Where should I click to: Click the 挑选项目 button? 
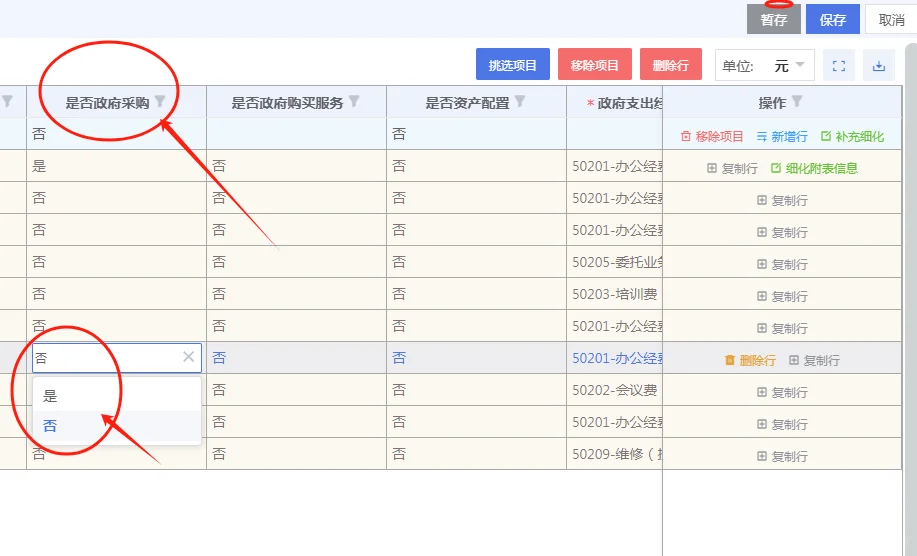point(512,64)
